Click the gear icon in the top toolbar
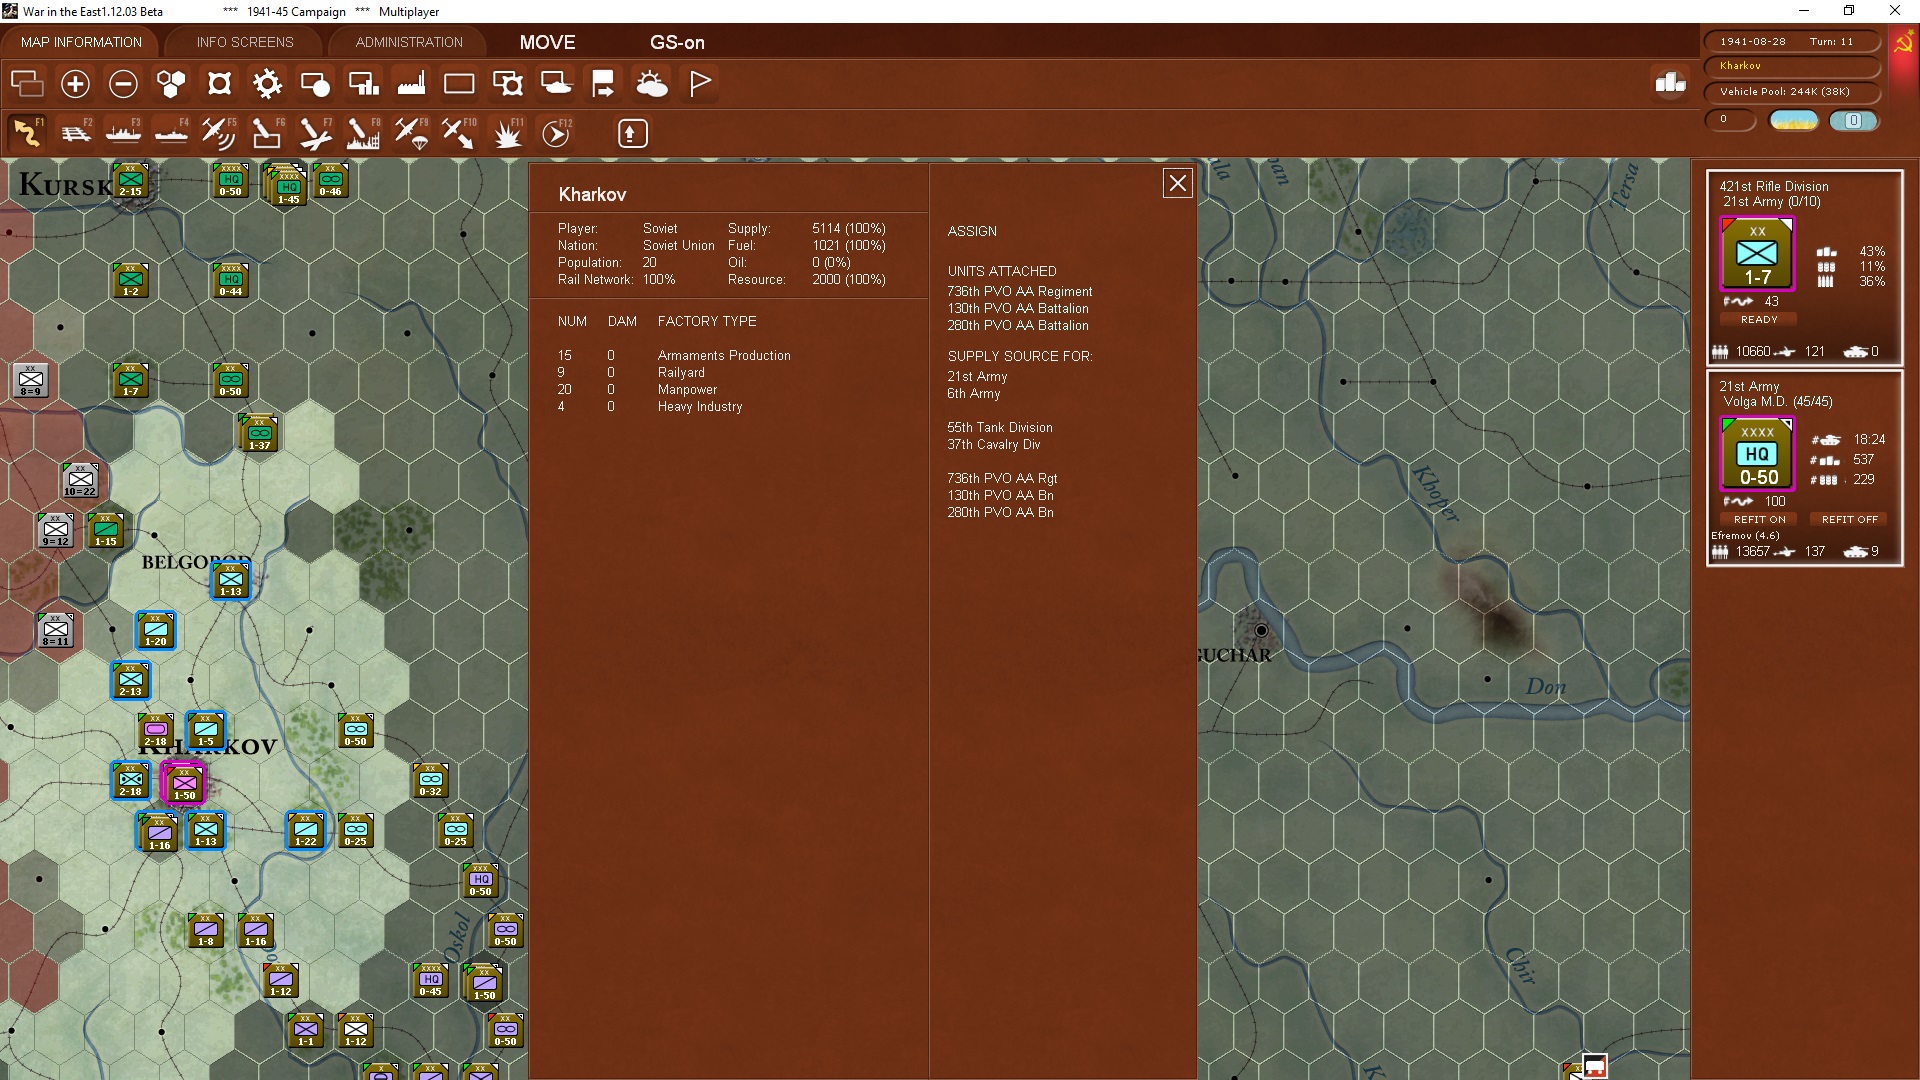Image resolution: width=1920 pixels, height=1080 pixels. pos(267,84)
